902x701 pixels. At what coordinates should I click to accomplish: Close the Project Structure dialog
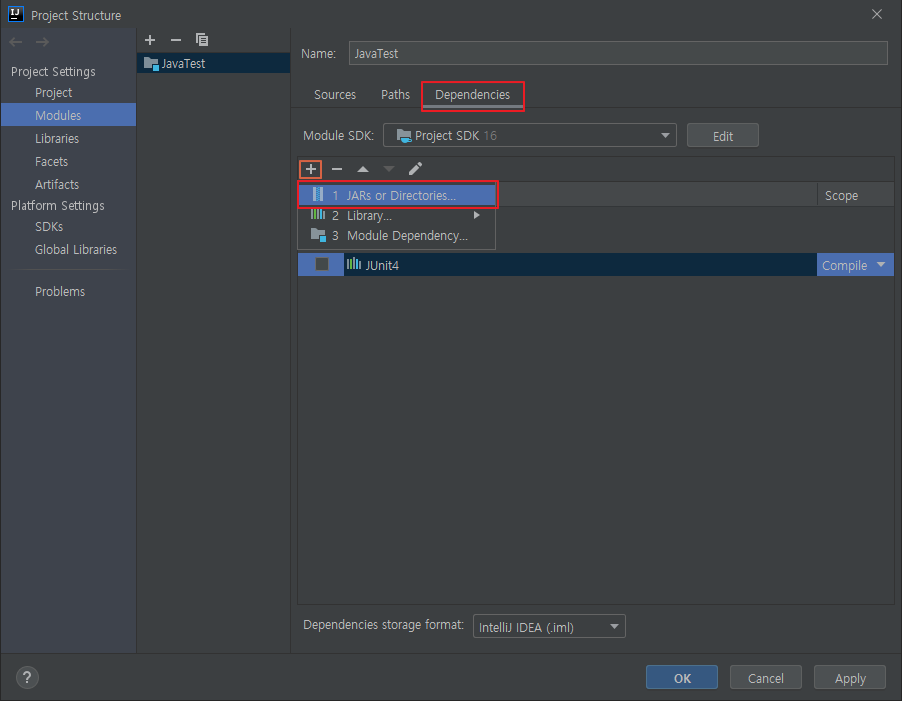(x=877, y=14)
